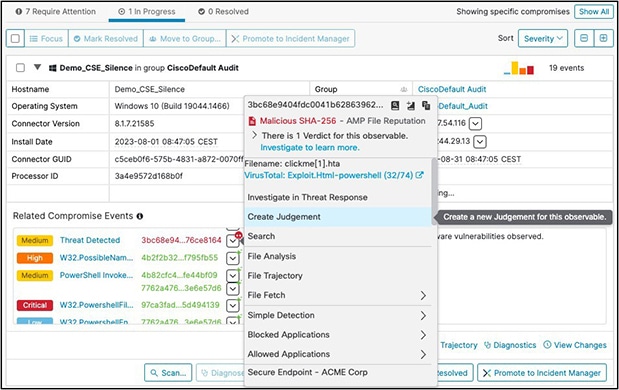Open the W32.PossibleNam... event link

tap(96, 258)
